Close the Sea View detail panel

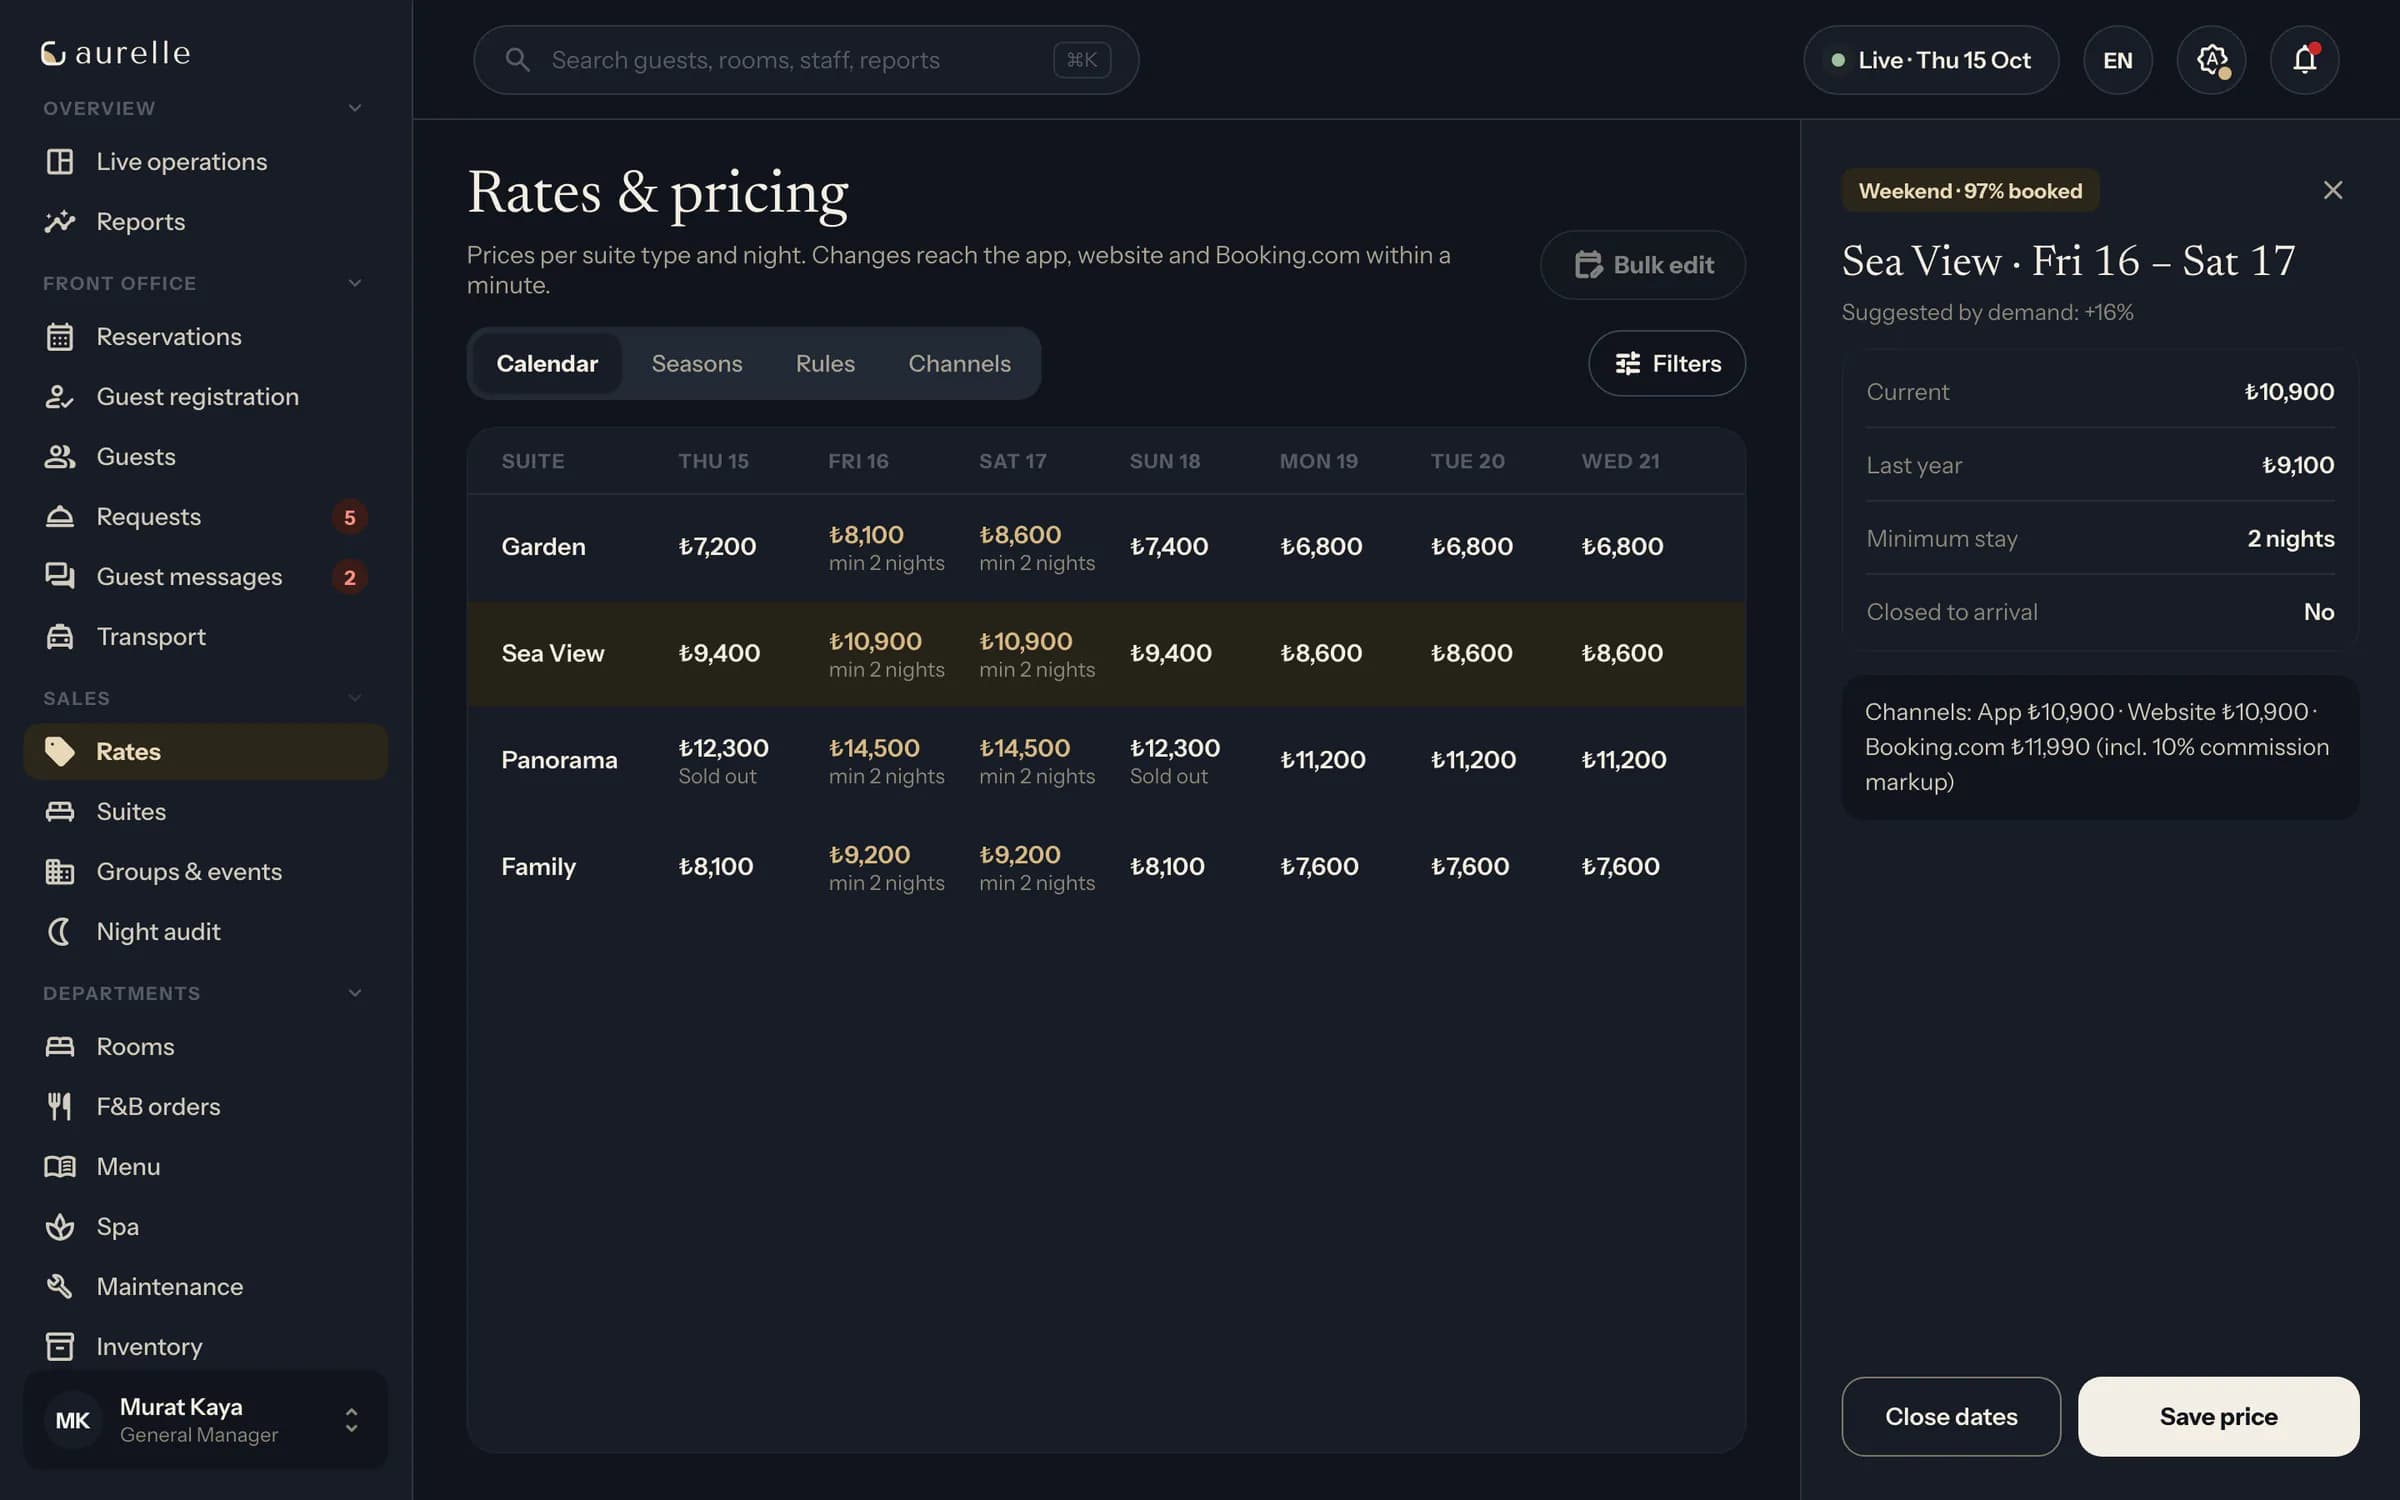coord(2332,190)
